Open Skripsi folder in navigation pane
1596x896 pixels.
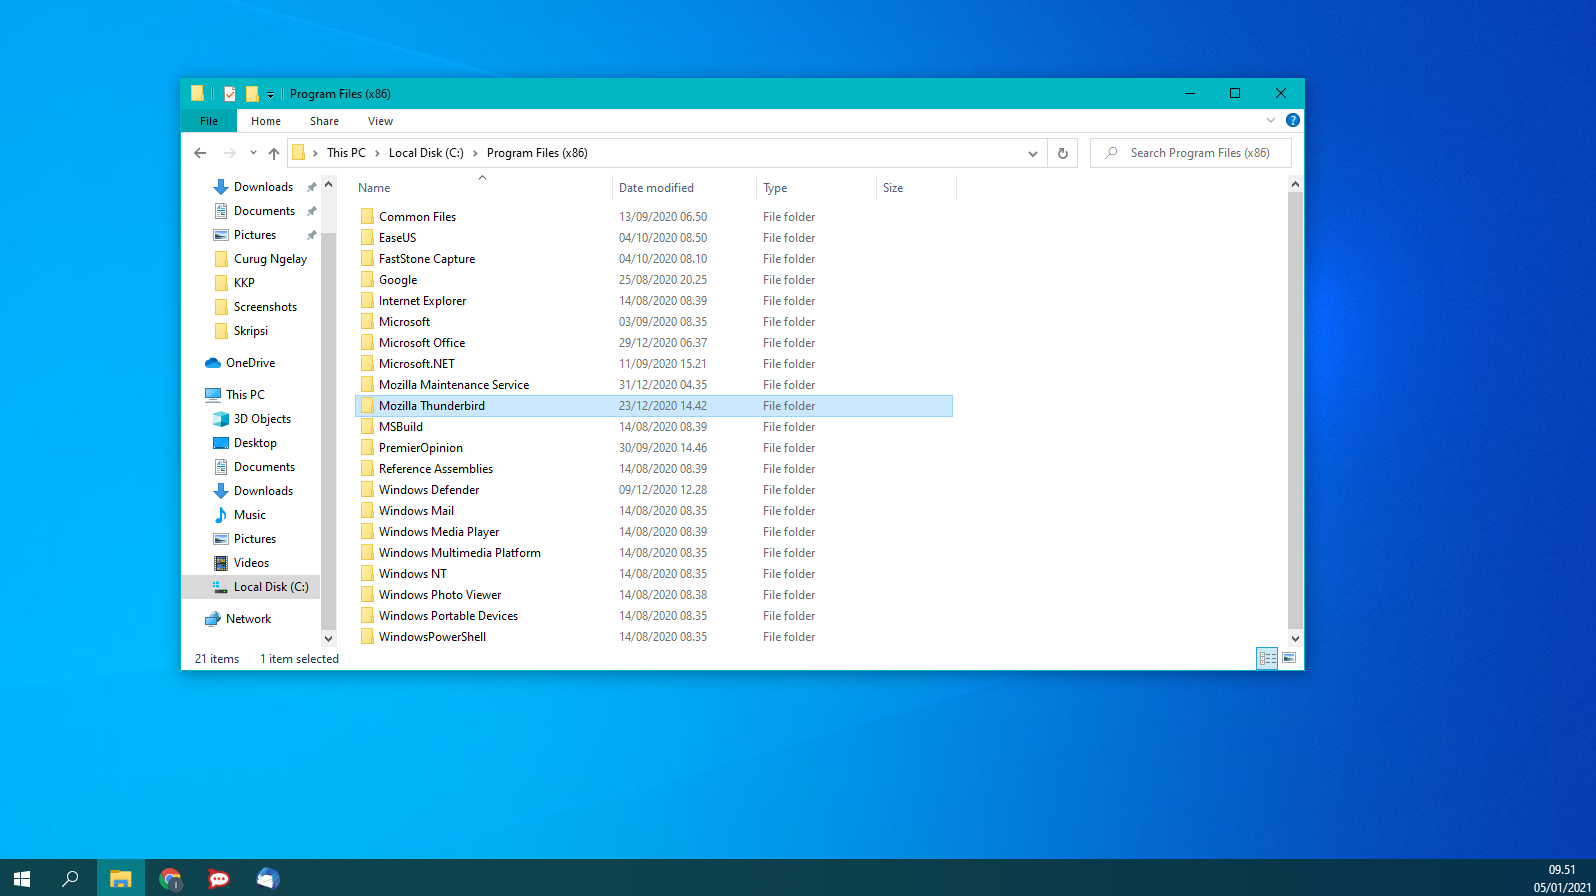point(250,331)
